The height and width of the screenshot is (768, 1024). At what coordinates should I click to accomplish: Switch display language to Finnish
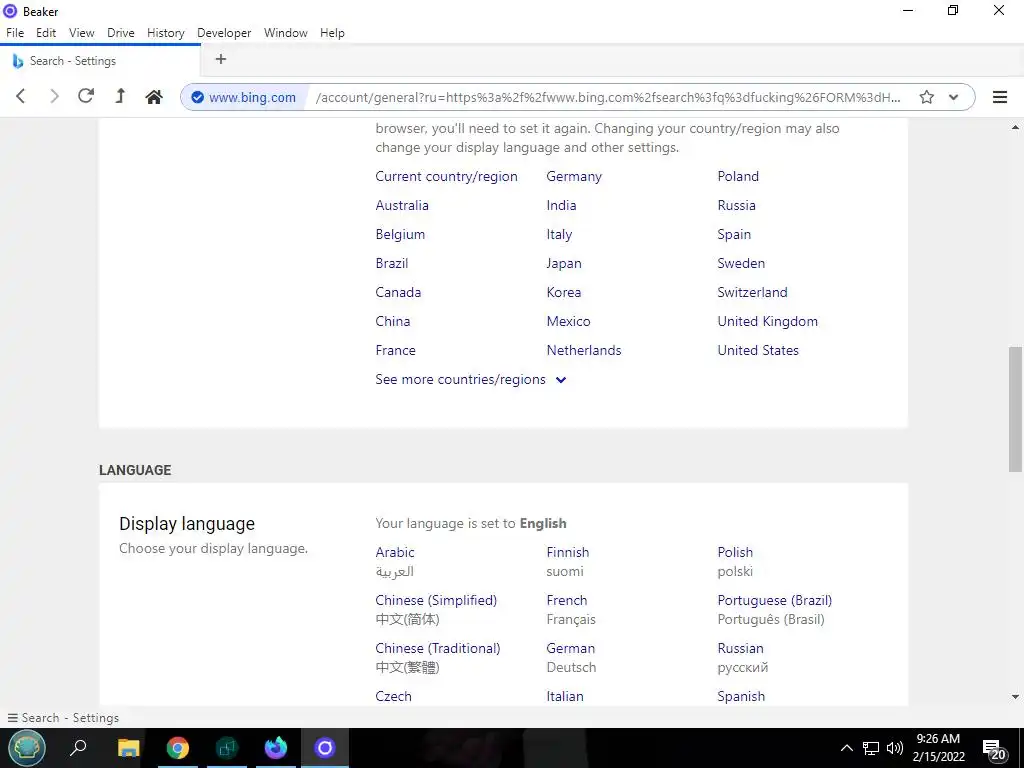click(568, 552)
